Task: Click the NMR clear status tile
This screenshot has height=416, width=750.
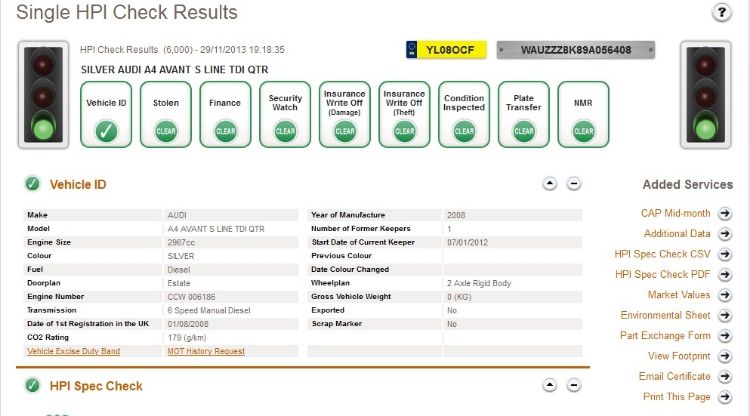Action: (x=584, y=114)
